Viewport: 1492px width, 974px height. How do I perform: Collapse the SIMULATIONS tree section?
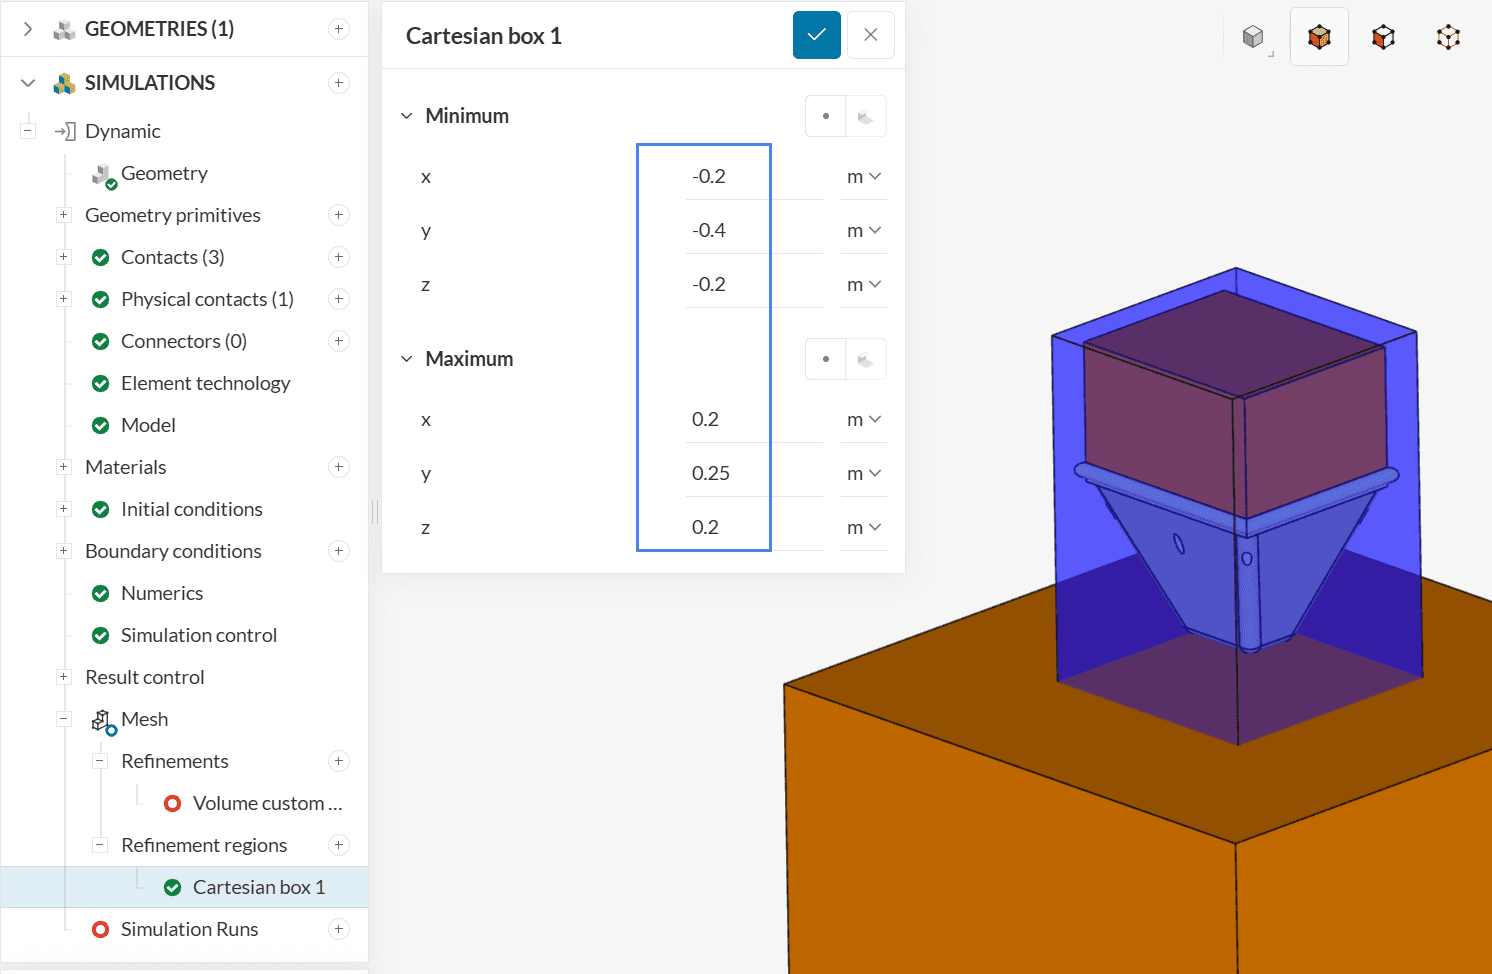(28, 83)
